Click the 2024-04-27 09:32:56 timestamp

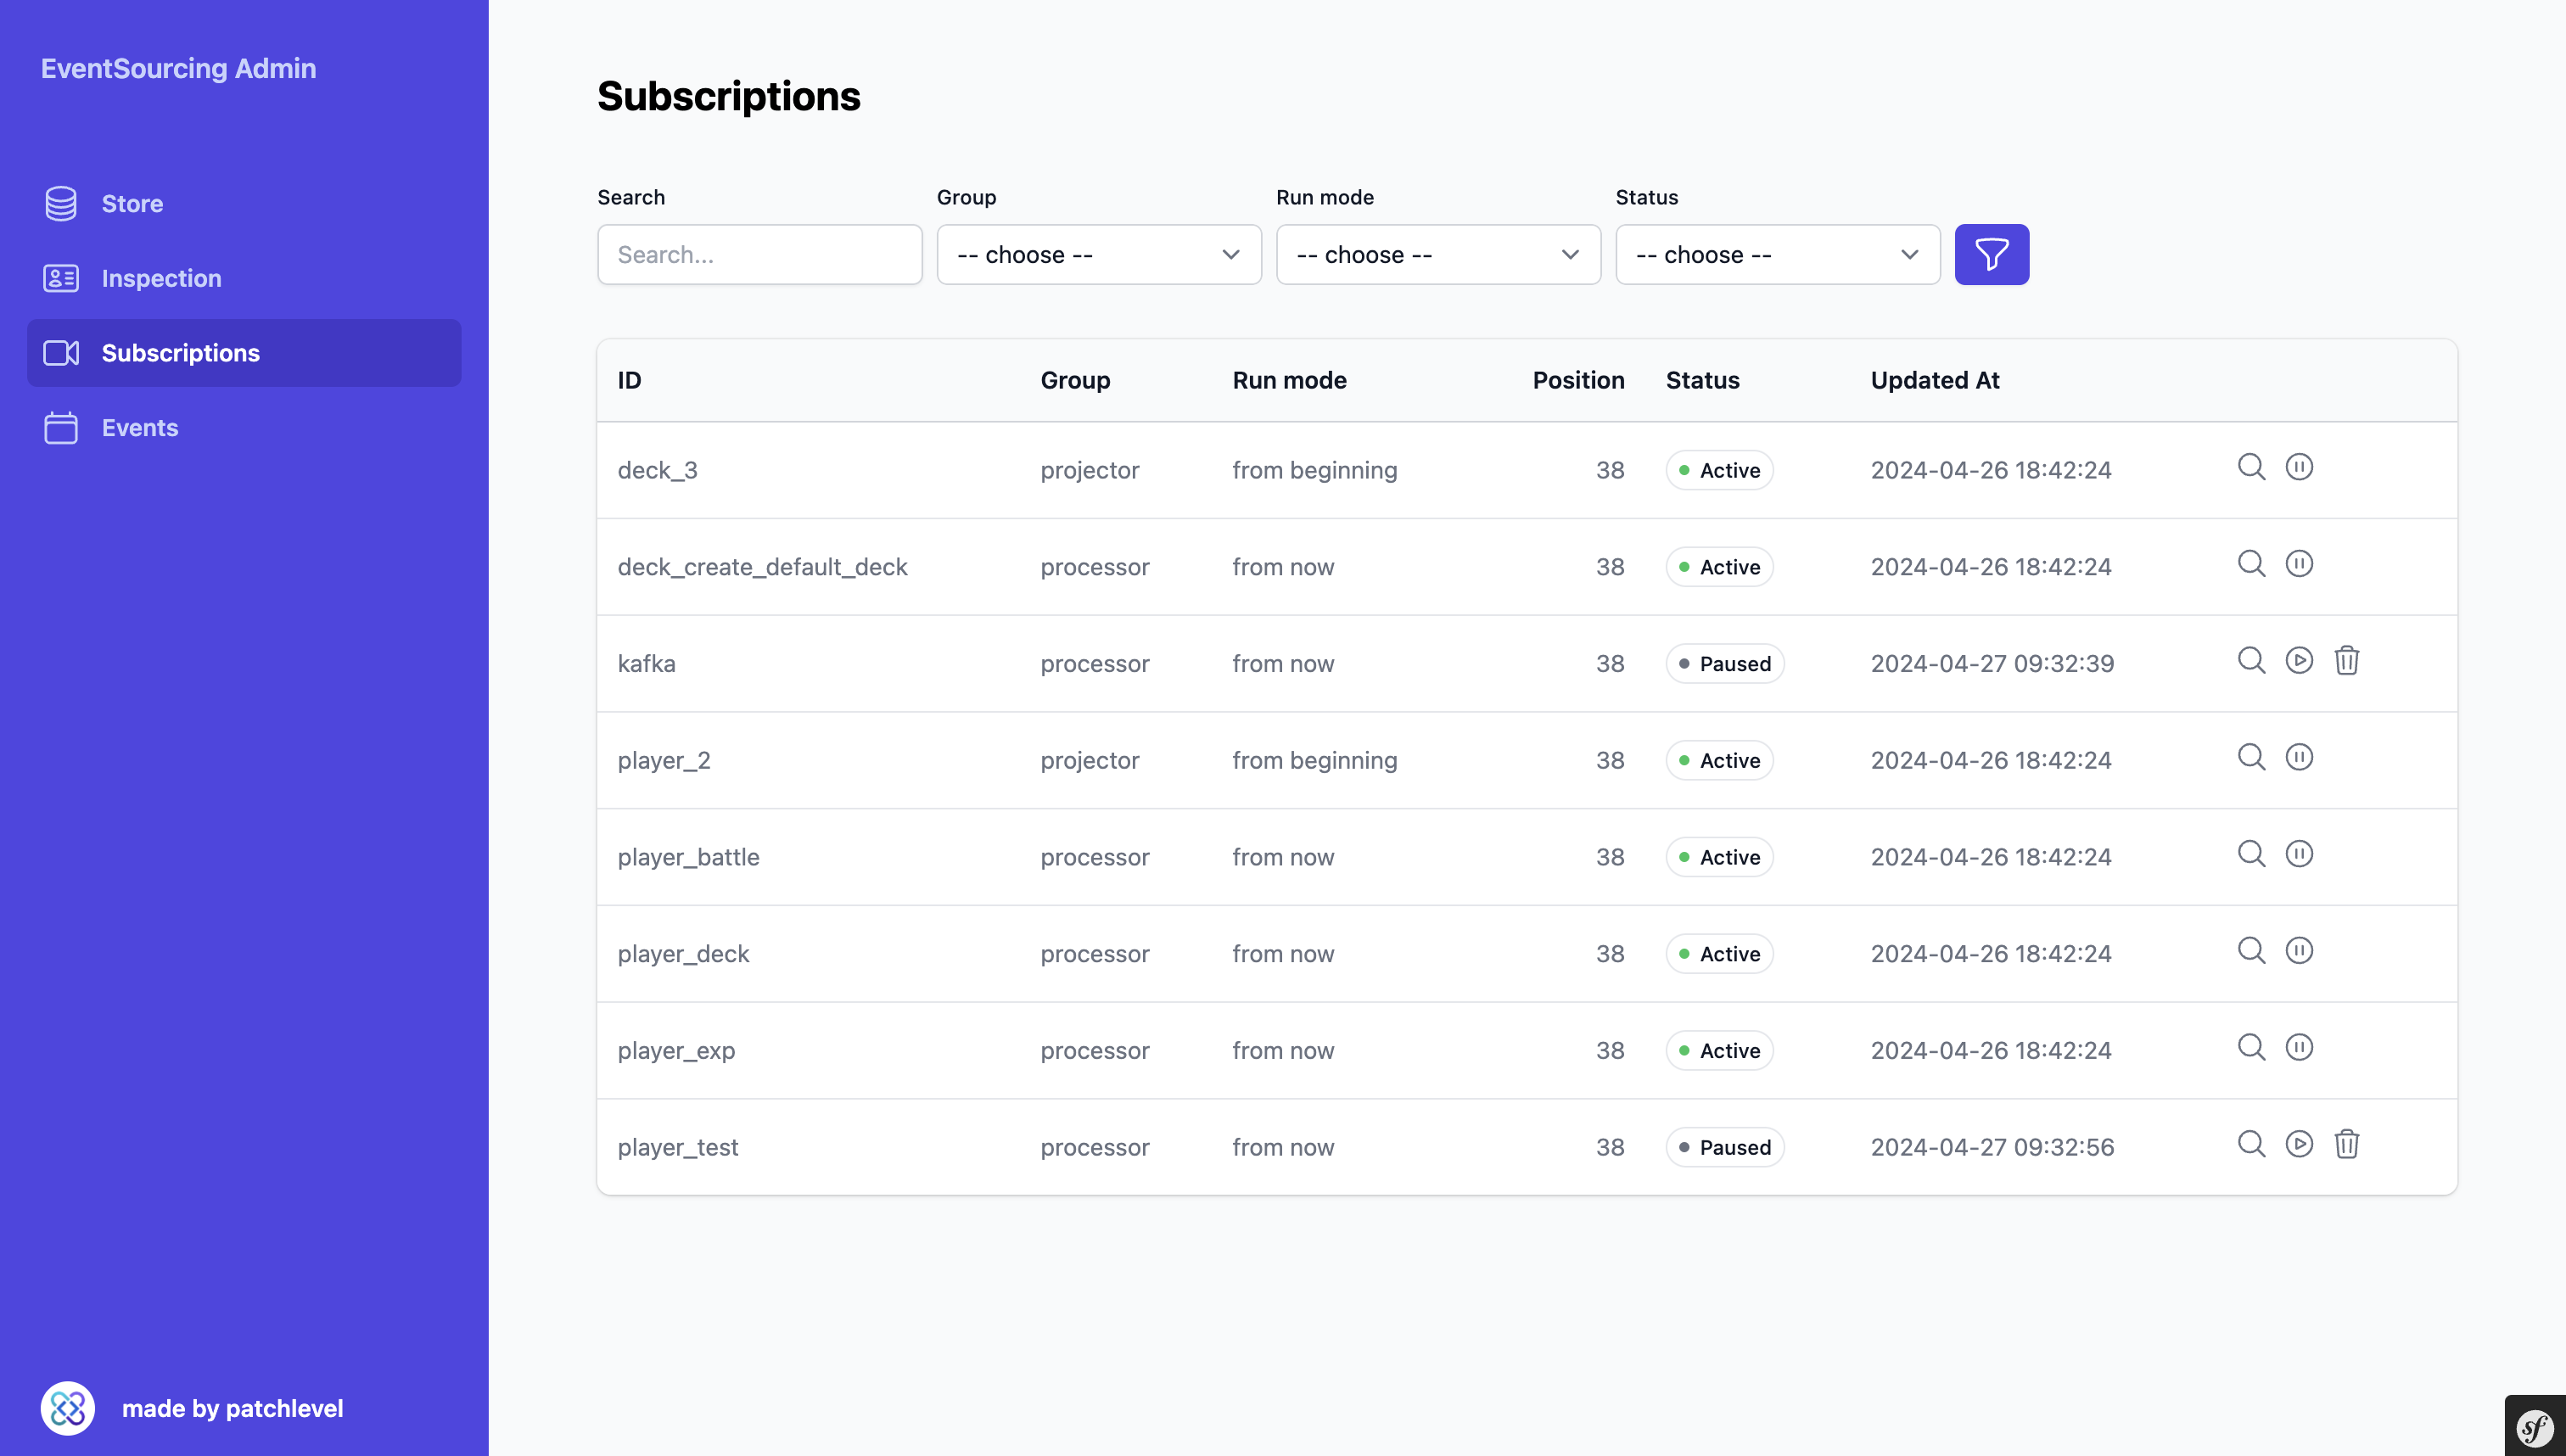[1992, 1147]
